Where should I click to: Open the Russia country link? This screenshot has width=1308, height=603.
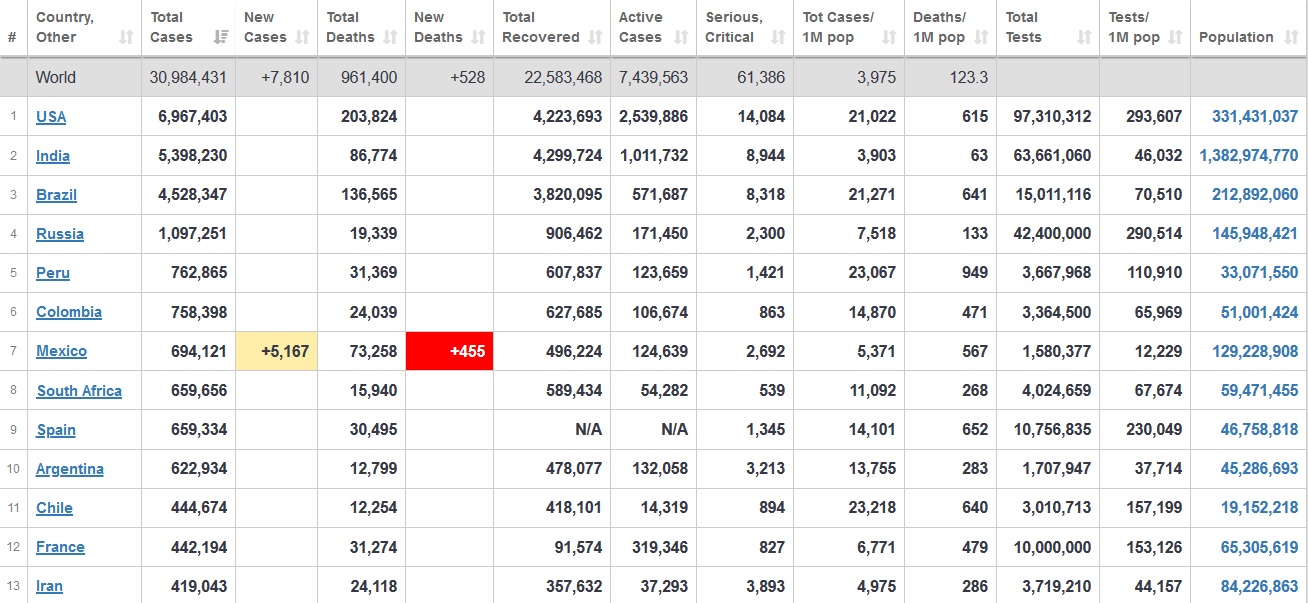click(x=60, y=234)
